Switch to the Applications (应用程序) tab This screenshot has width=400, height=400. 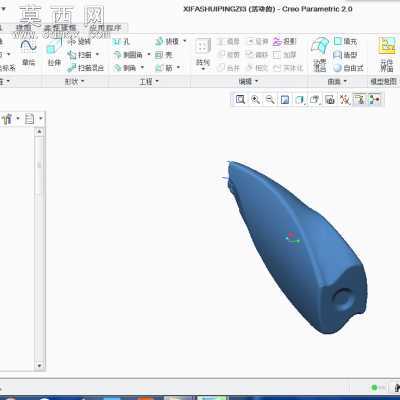click(x=105, y=28)
